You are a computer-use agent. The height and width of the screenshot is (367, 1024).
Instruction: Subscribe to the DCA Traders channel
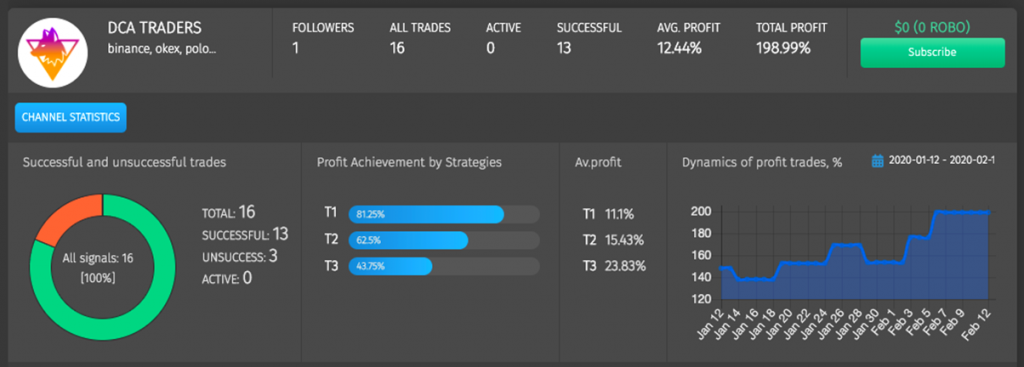pos(932,52)
